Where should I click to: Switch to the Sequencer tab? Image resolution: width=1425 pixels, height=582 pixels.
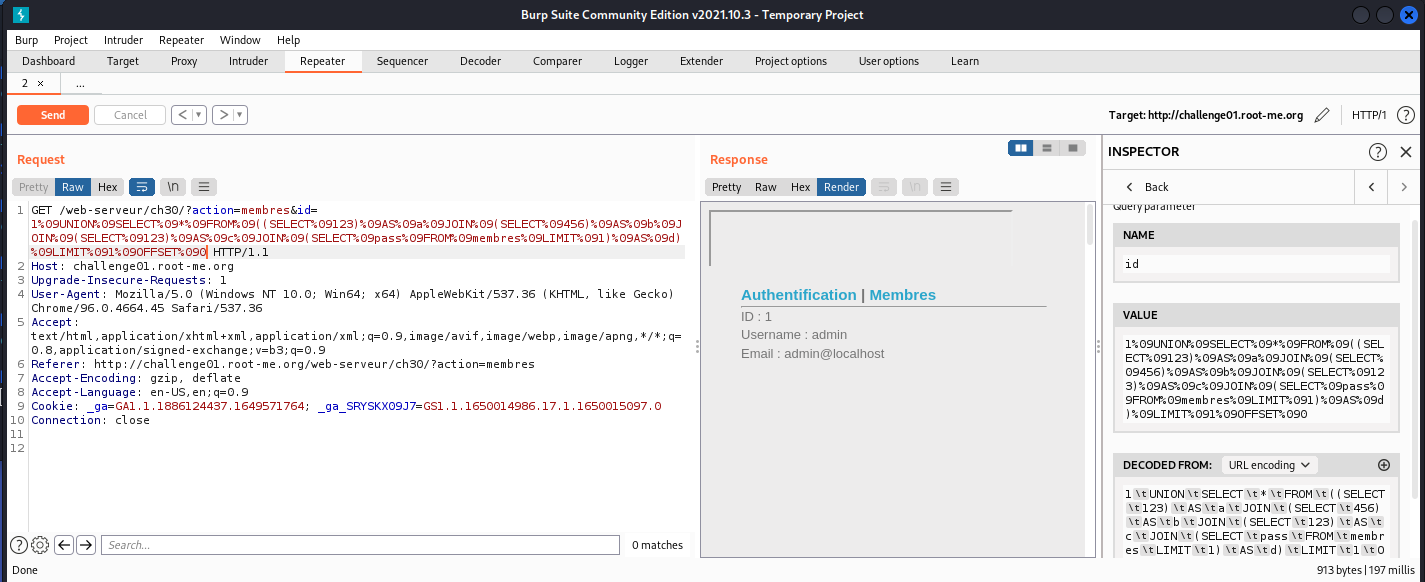pyautogui.click(x=402, y=61)
